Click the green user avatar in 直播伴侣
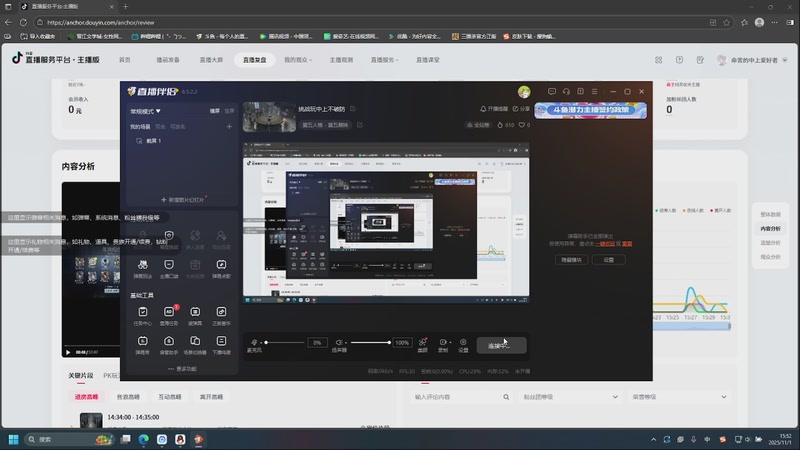This screenshot has height=450, width=800. [x=524, y=92]
